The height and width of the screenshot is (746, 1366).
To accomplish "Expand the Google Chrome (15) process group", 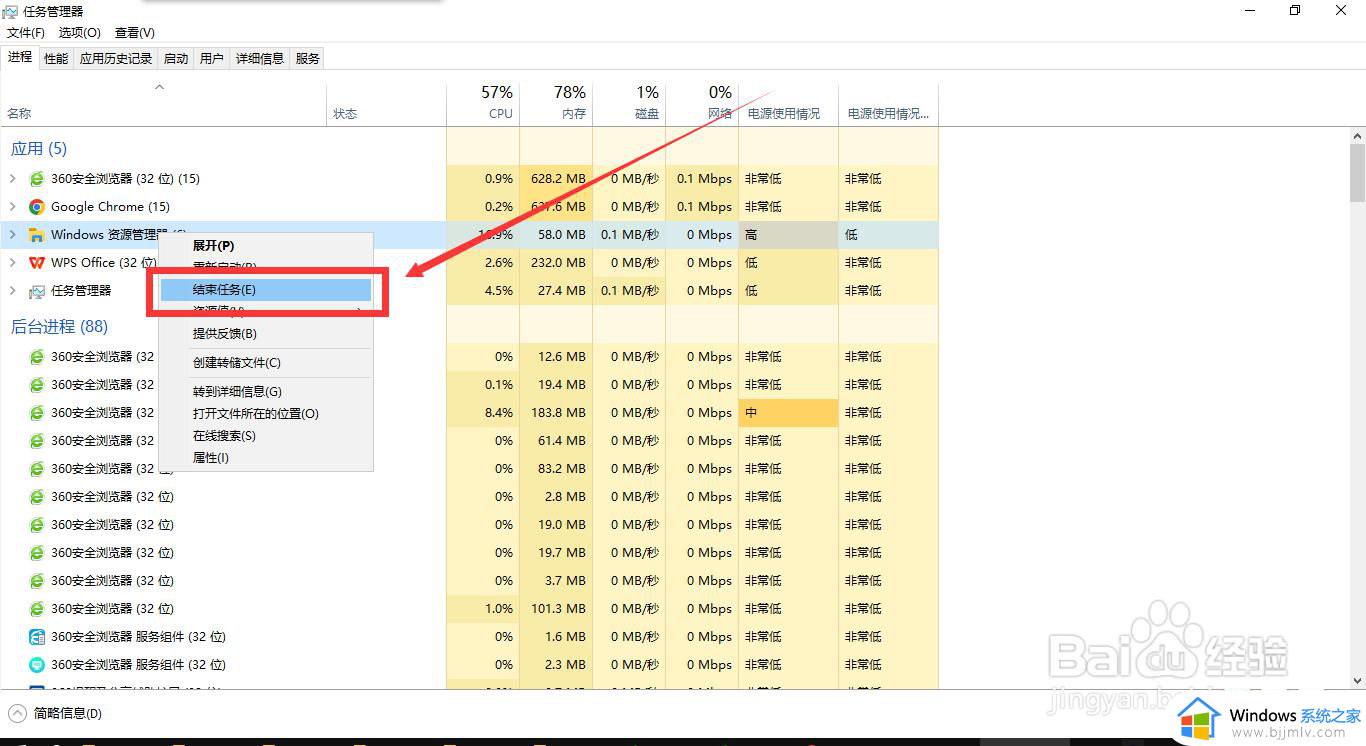I will pyautogui.click(x=12, y=207).
